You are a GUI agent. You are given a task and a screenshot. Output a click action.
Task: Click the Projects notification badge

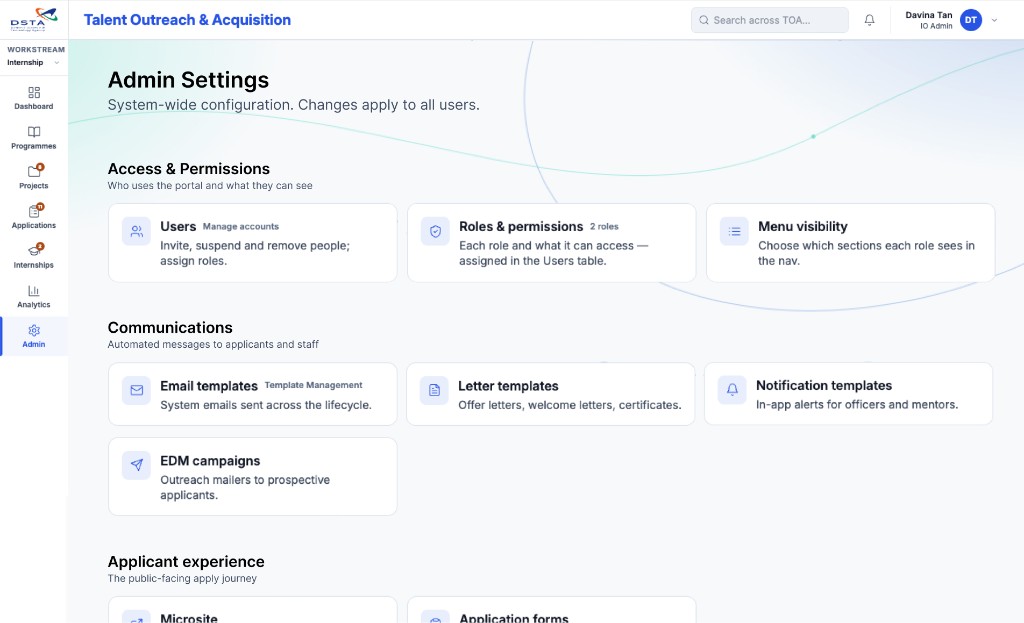pos(40,167)
